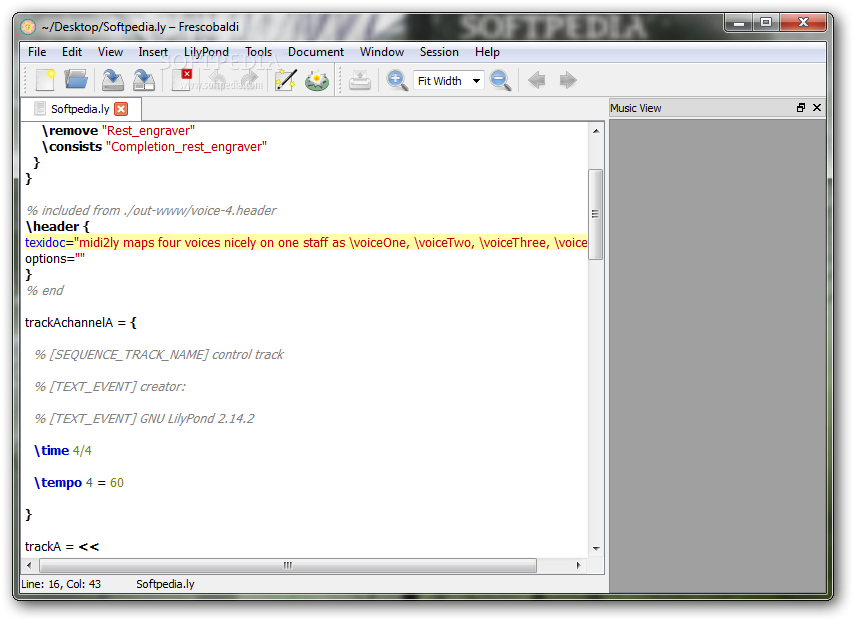Print the music with the printer icon

coord(359,80)
